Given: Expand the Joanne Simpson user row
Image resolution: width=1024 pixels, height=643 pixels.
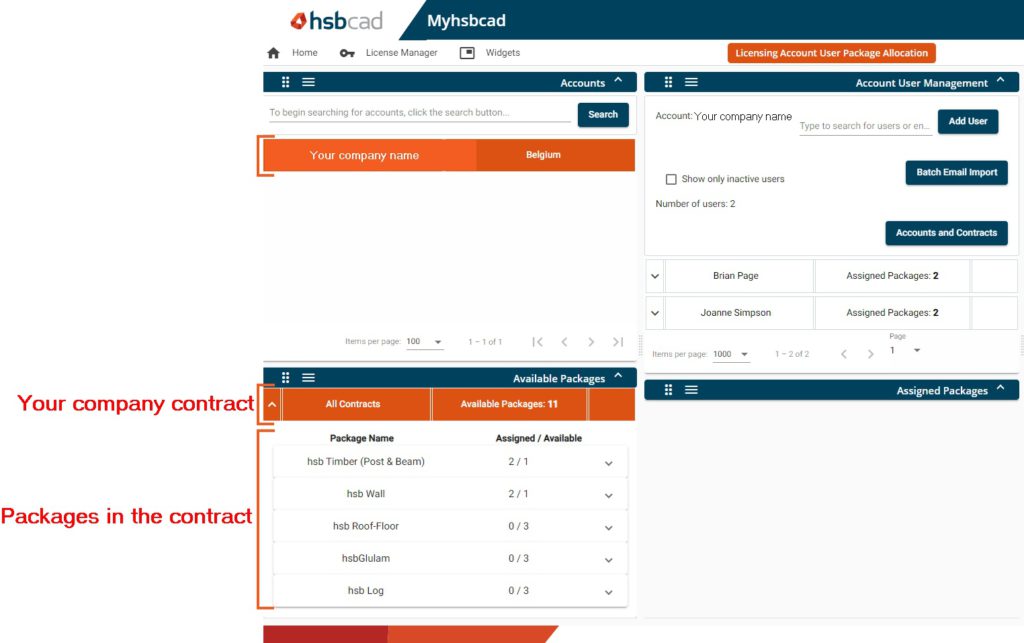Looking at the screenshot, I should point(655,313).
